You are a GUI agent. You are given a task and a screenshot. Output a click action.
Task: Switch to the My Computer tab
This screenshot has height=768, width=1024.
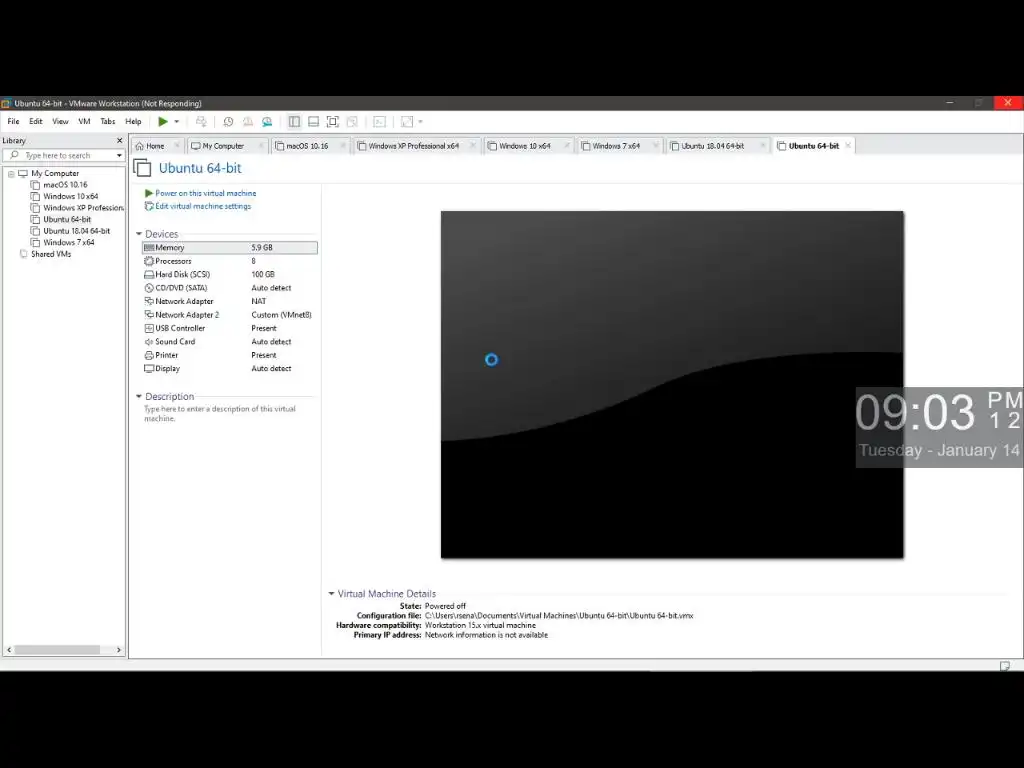pyautogui.click(x=223, y=146)
